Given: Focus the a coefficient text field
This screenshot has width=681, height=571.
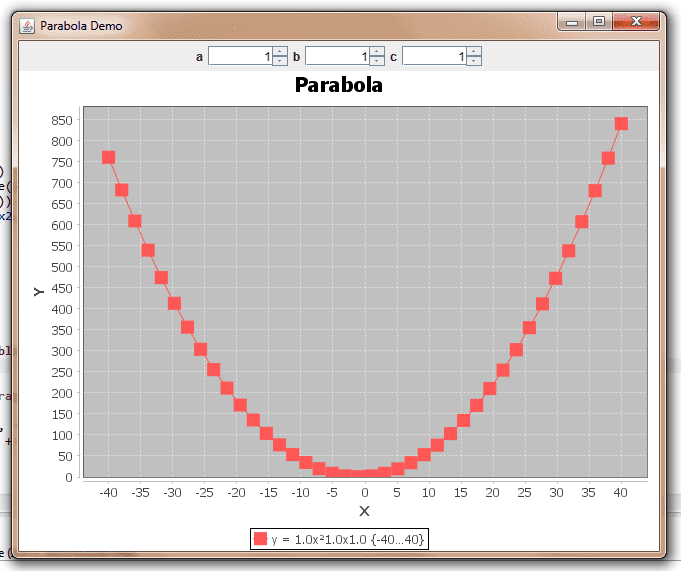Looking at the screenshot, I should [240, 57].
